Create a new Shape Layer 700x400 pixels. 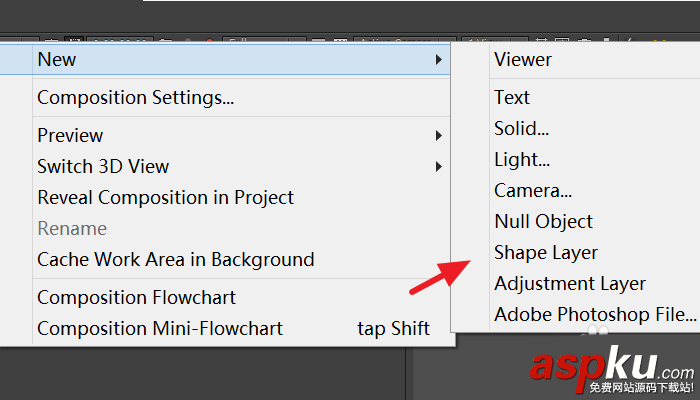click(545, 252)
